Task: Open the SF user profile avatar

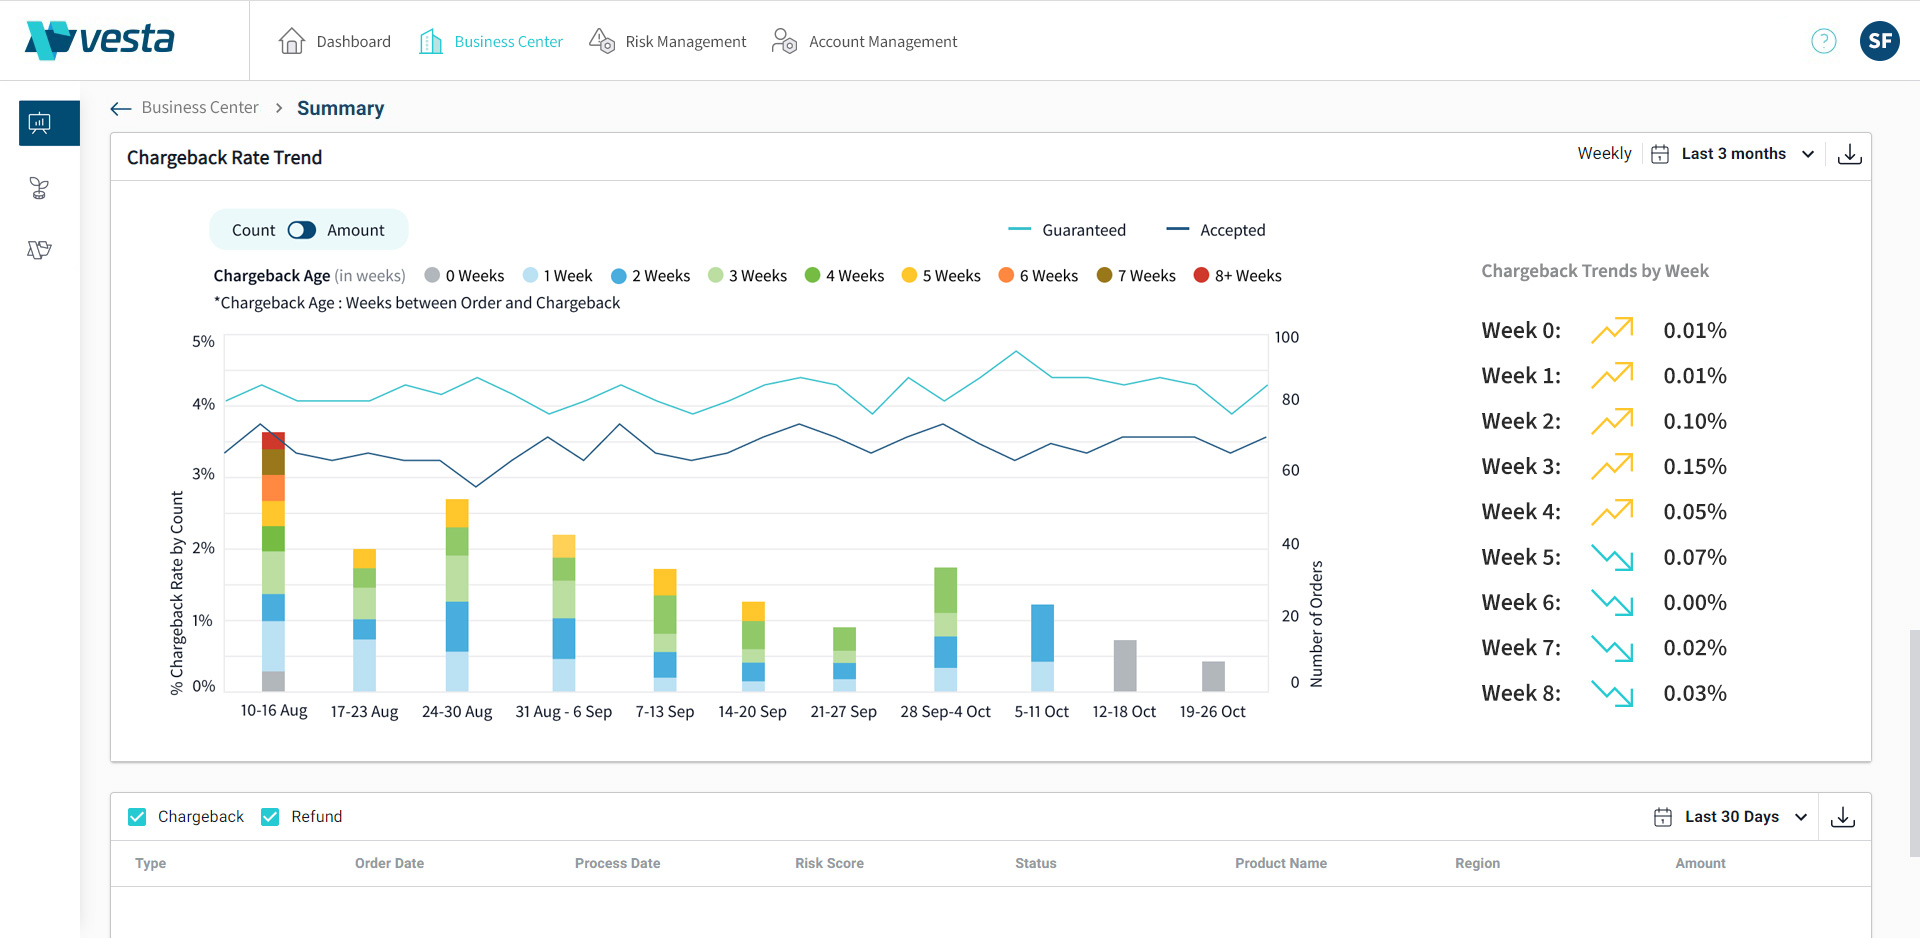Action: click(x=1879, y=41)
